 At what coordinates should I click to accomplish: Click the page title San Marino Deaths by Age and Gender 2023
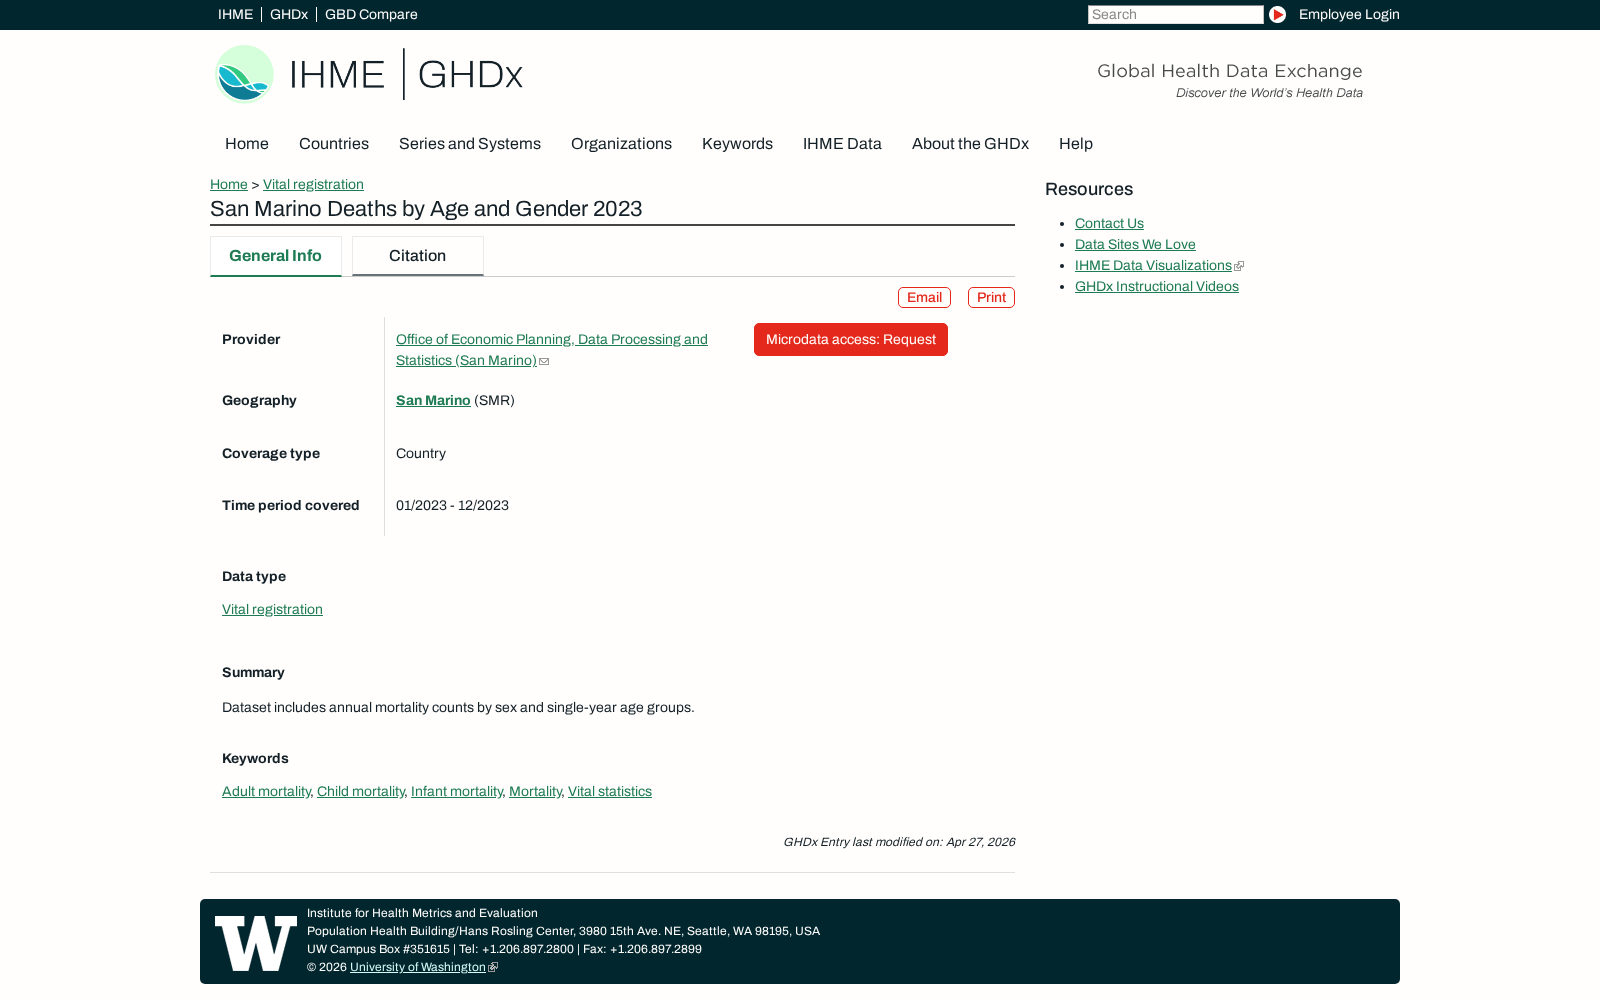(426, 209)
